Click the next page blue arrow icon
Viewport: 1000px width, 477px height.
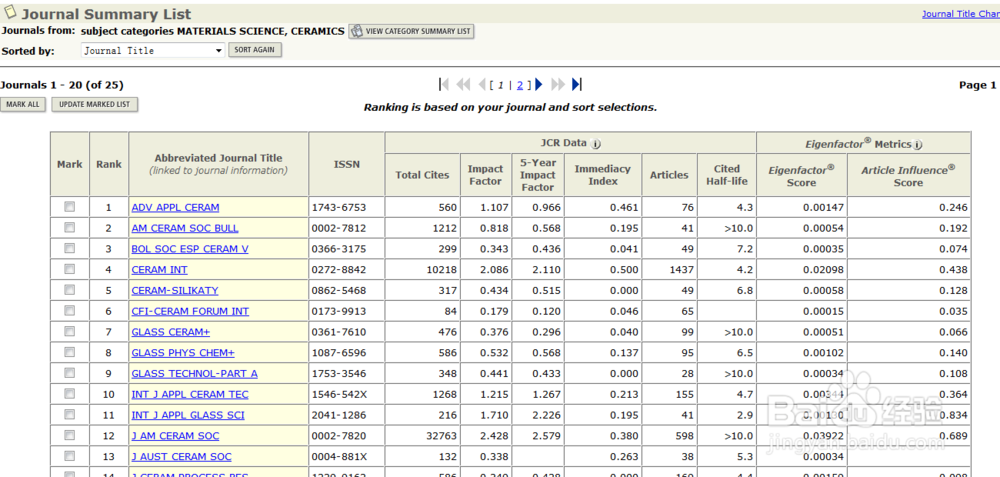(x=539, y=84)
